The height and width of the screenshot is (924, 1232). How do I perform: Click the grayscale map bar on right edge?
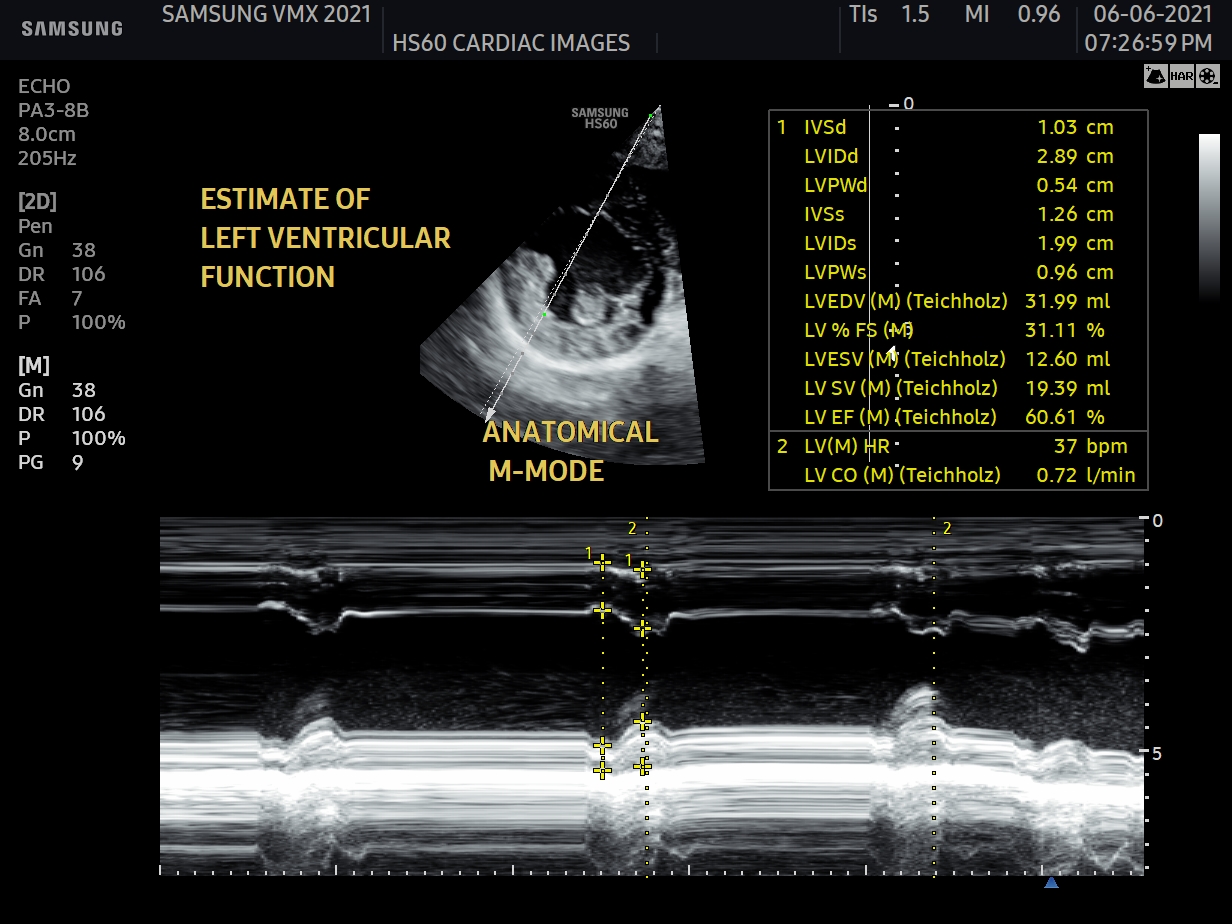pos(1209,217)
